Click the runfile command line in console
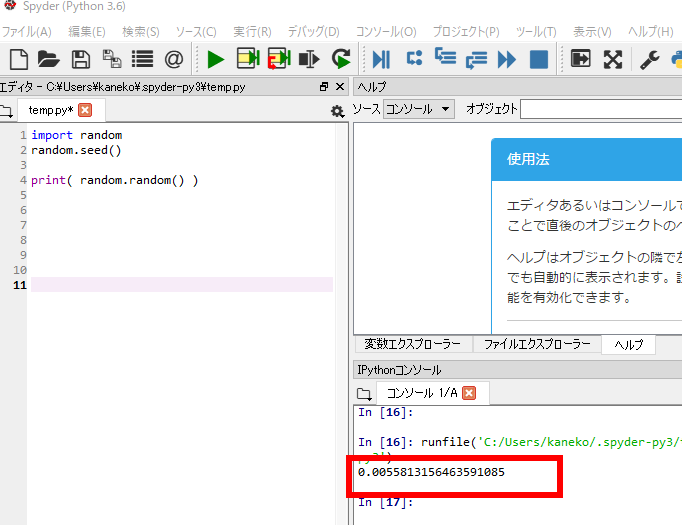The height and width of the screenshot is (525, 682). 520,442
